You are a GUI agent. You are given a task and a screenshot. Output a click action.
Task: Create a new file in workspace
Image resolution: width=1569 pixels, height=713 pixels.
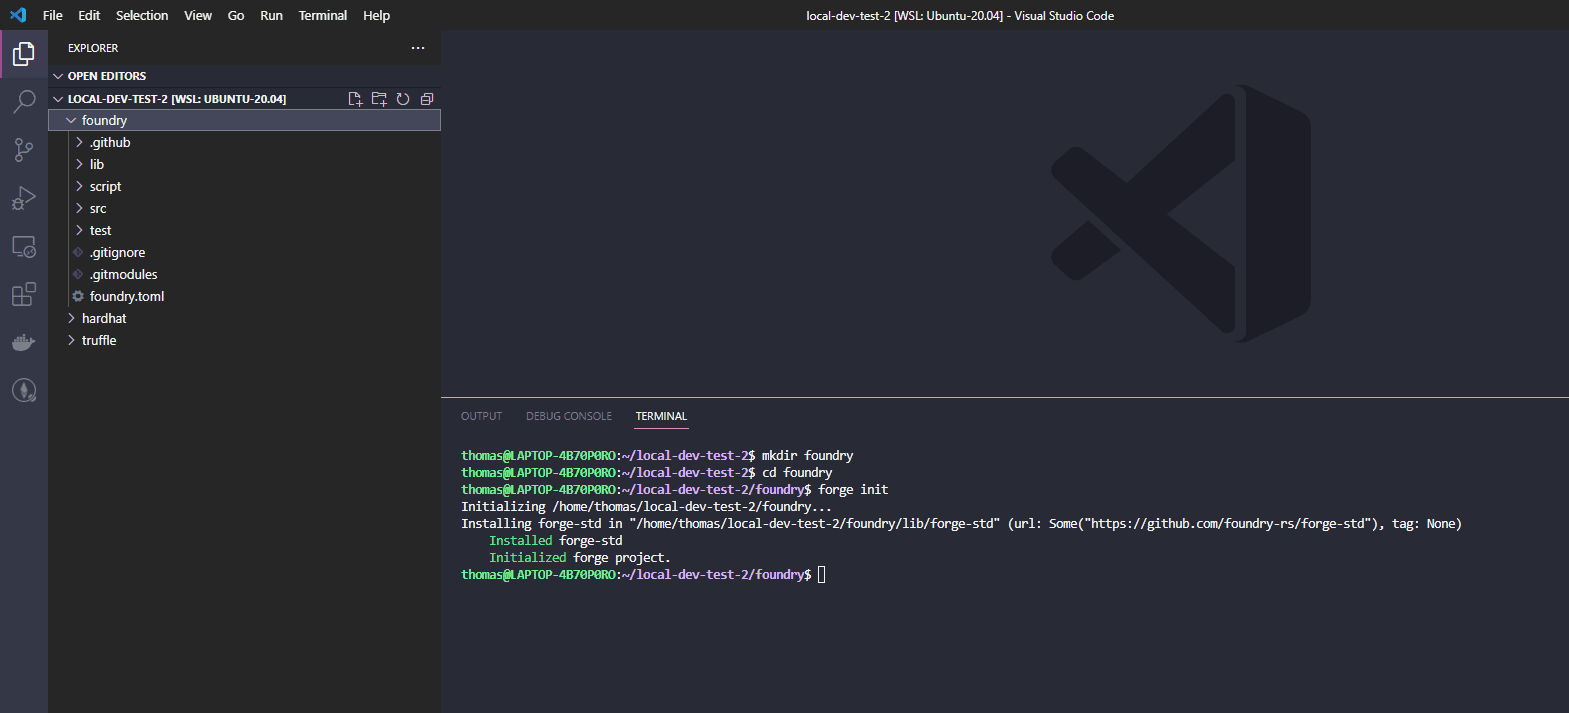(x=355, y=99)
